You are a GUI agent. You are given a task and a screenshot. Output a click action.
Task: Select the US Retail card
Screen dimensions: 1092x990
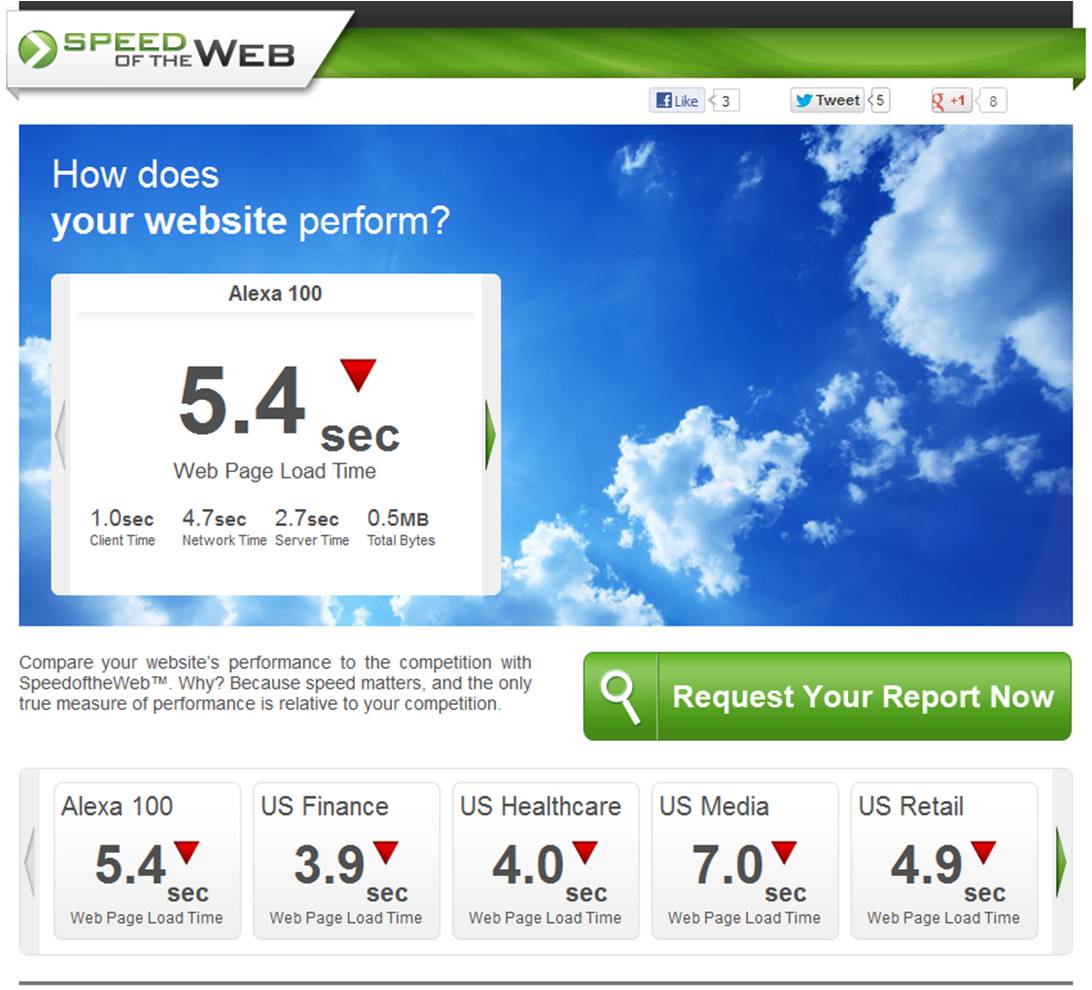coord(944,861)
